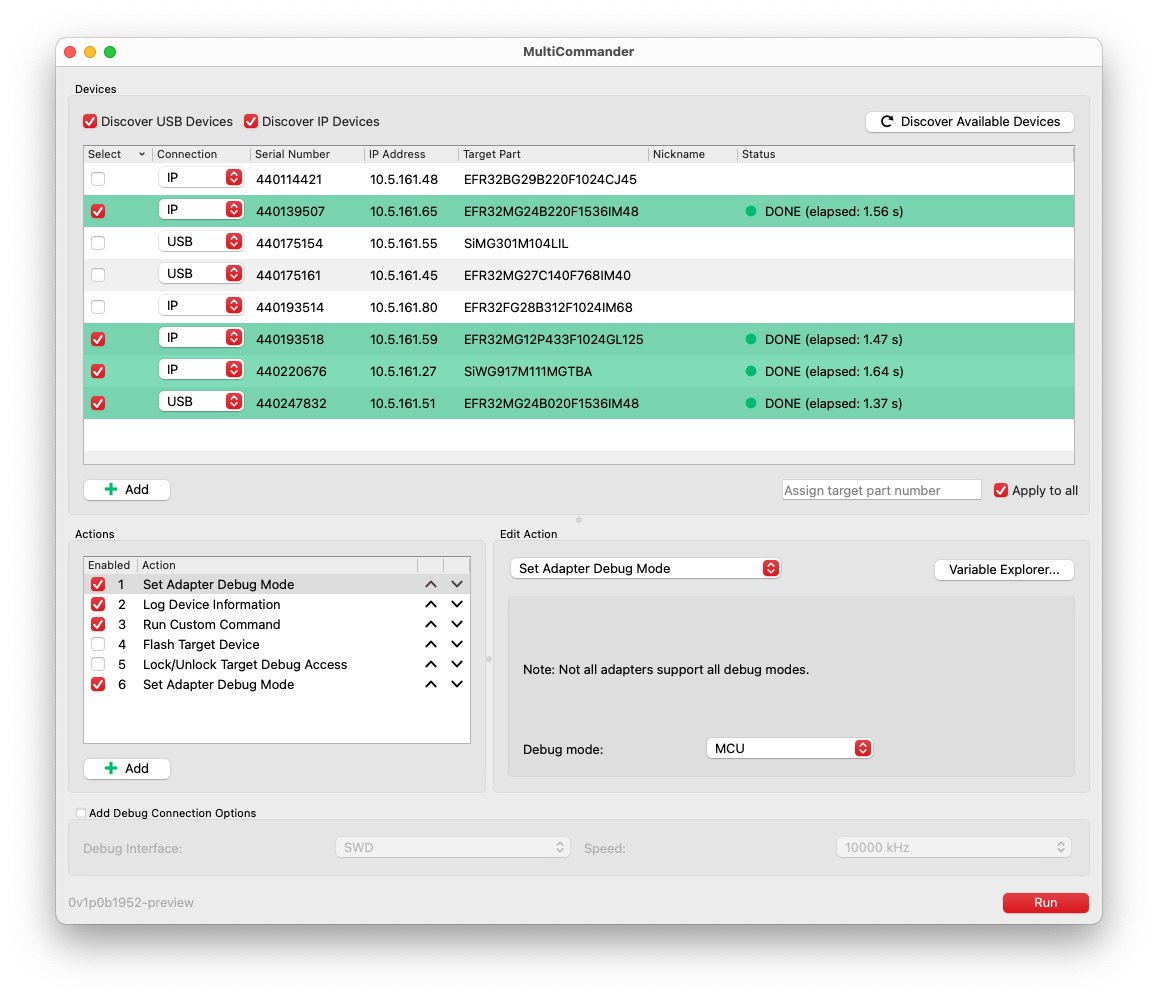Toggle Add Debug Connection Options

[x=81, y=813]
